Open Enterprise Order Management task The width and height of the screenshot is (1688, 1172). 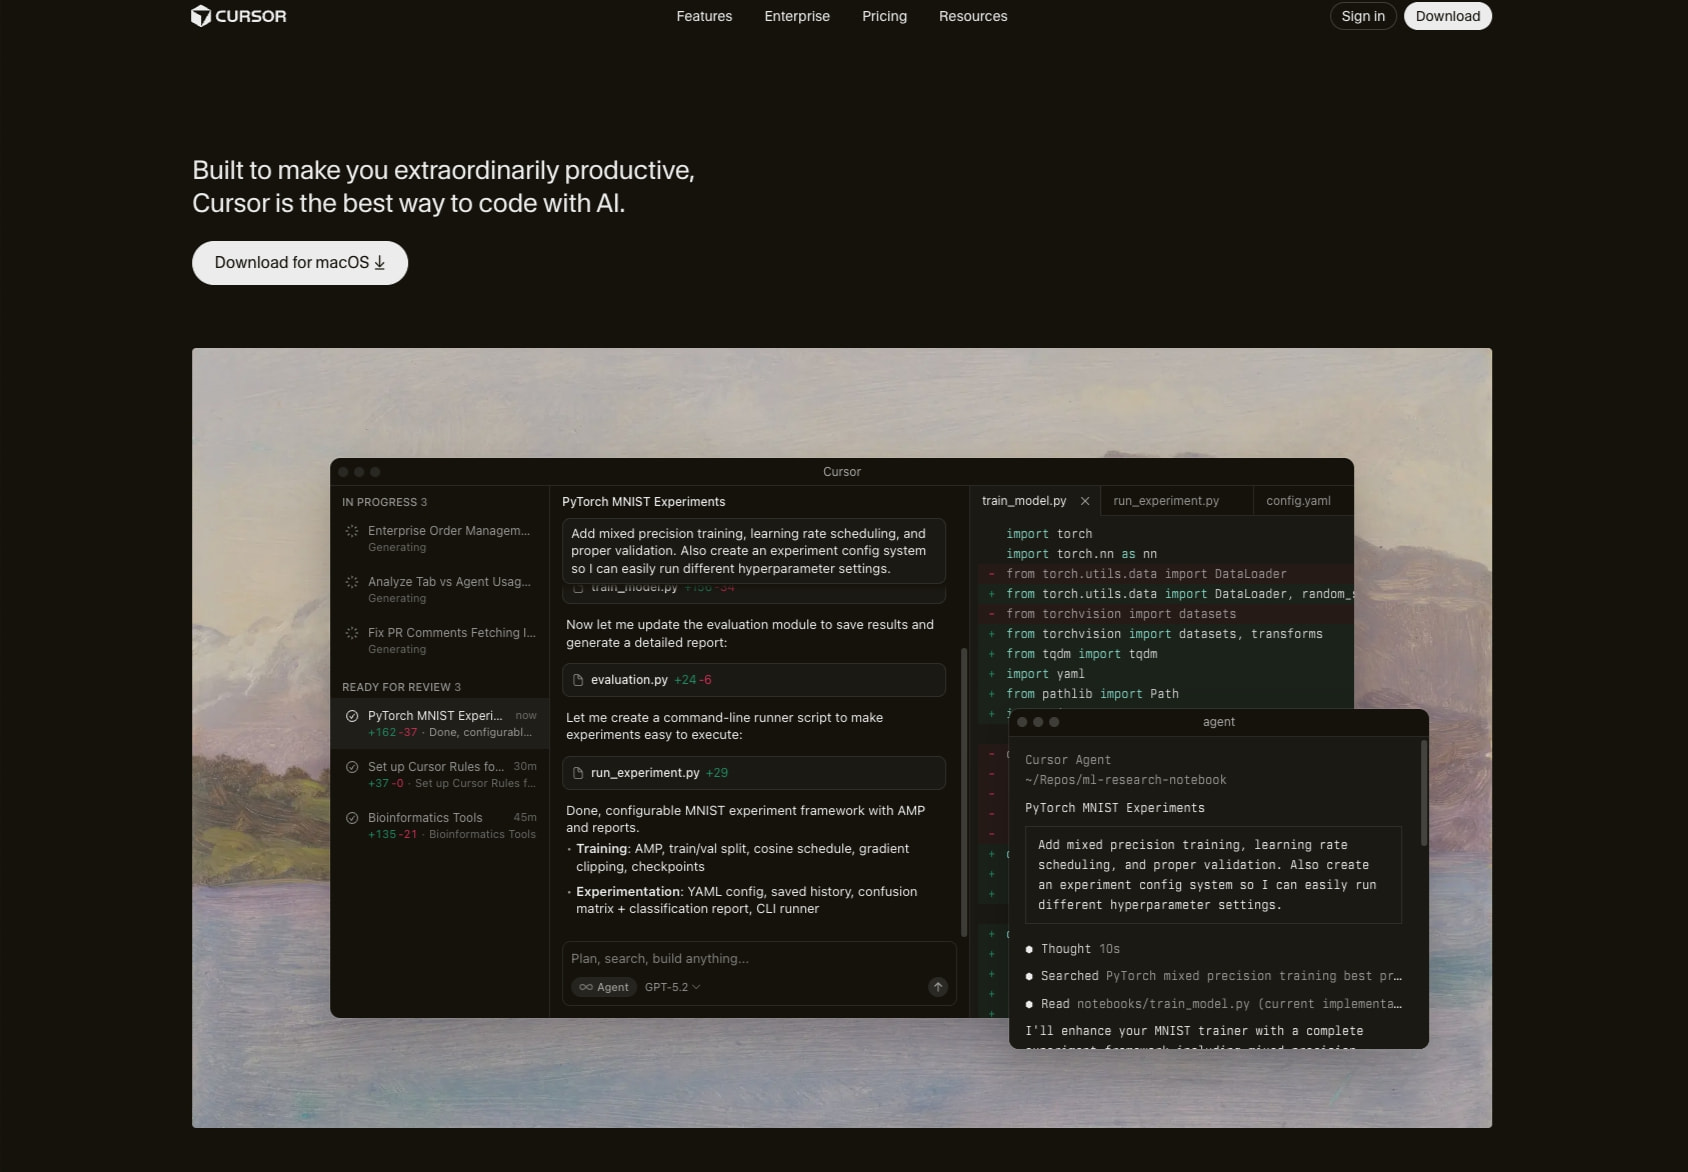pyautogui.click(x=440, y=538)
